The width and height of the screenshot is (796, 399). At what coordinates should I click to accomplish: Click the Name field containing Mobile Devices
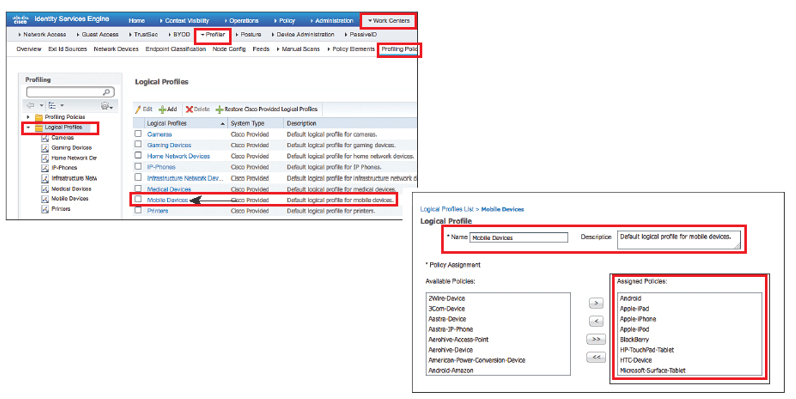coord(518,238)
